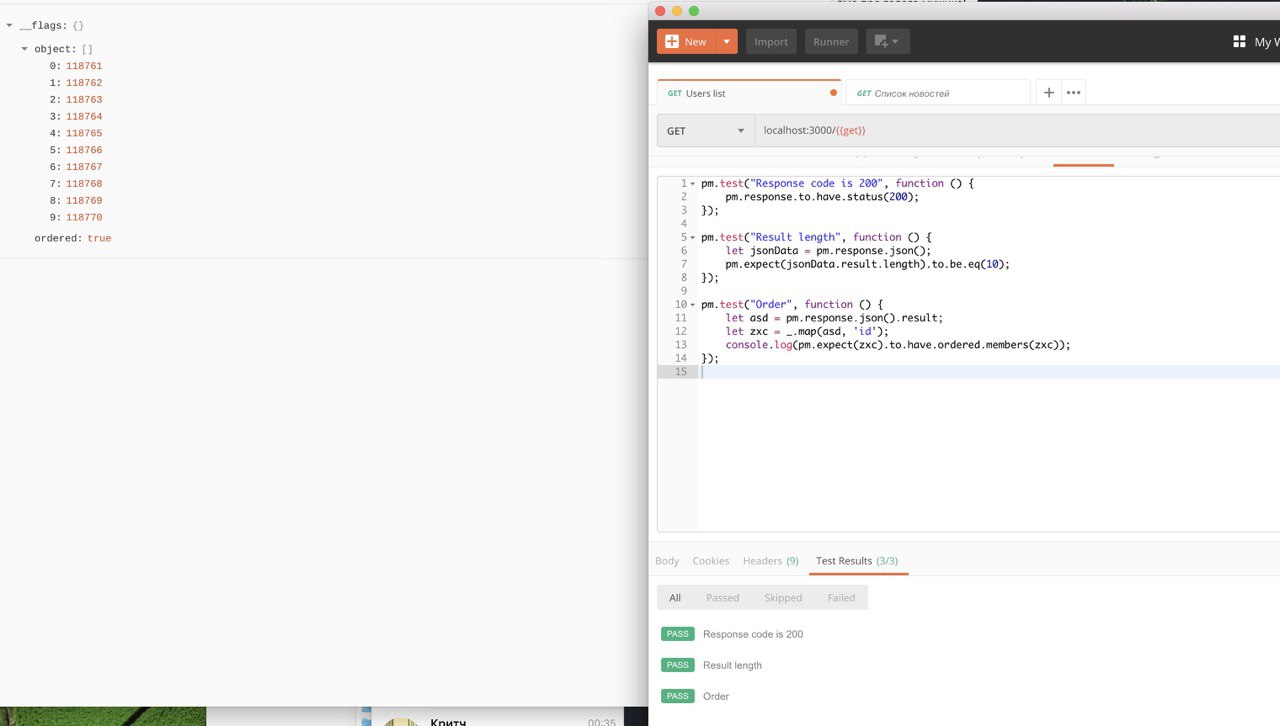Screen dimensions: 1280x726
Task: Filter test results by Skipped
Action: (783, 598)
